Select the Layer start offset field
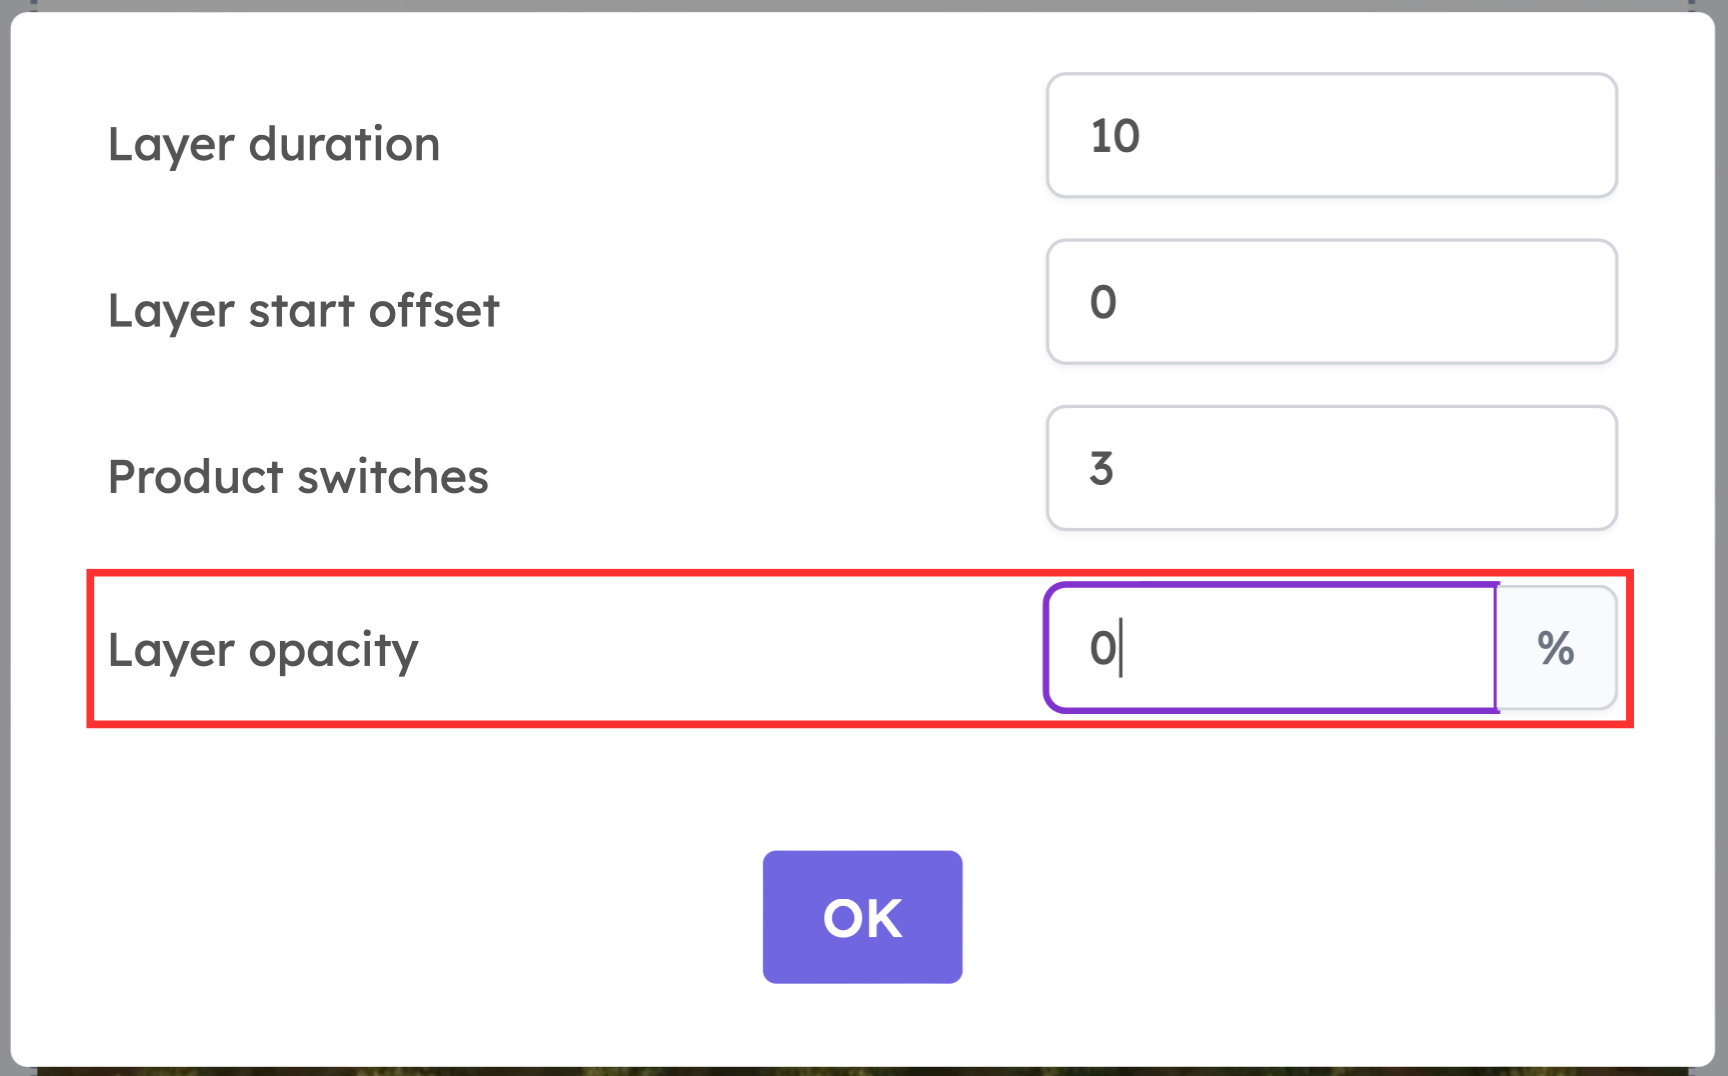 1331,301
